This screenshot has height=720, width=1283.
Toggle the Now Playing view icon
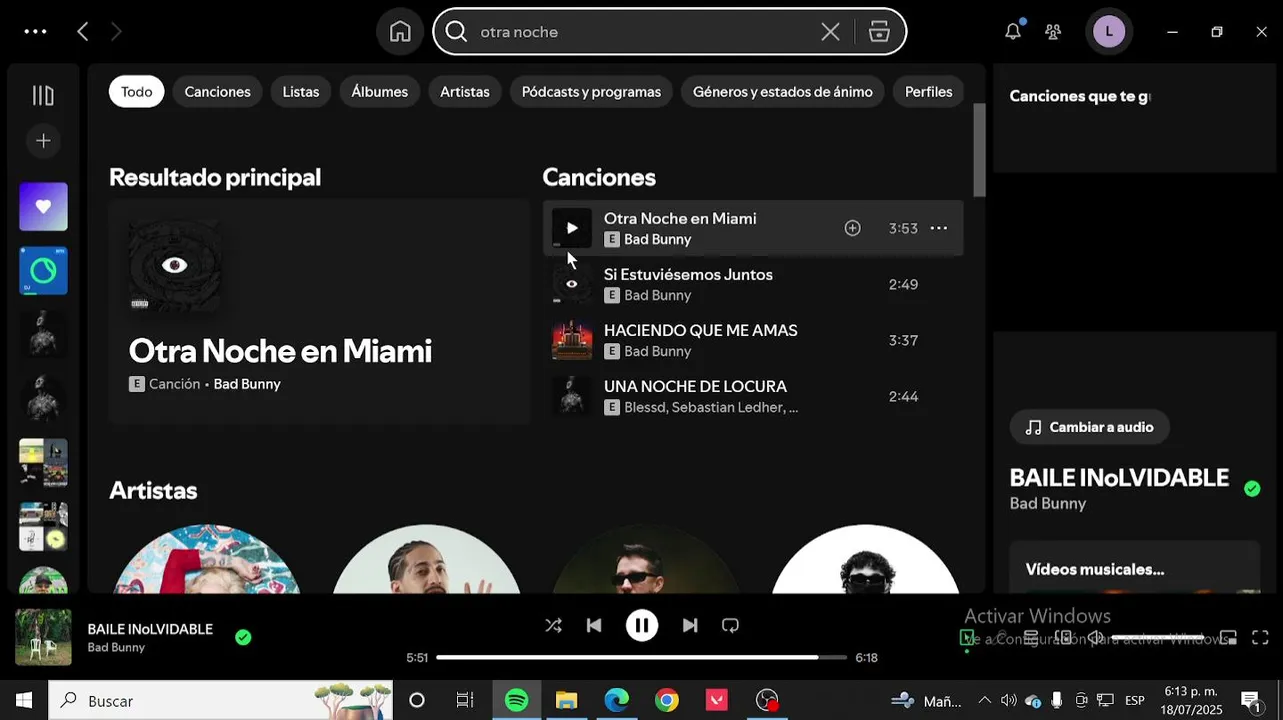pyautogui.click(x=967, y=638)
